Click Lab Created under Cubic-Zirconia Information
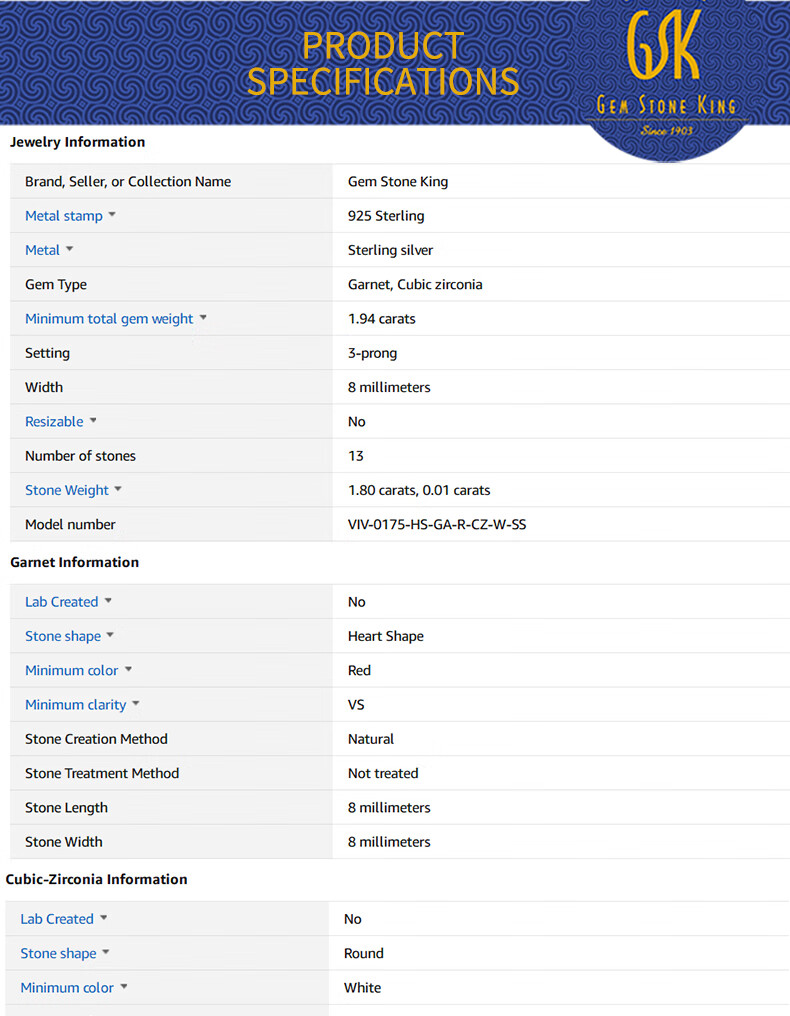The width and height of the screenshot is (790, 1016). pos(57,919)
